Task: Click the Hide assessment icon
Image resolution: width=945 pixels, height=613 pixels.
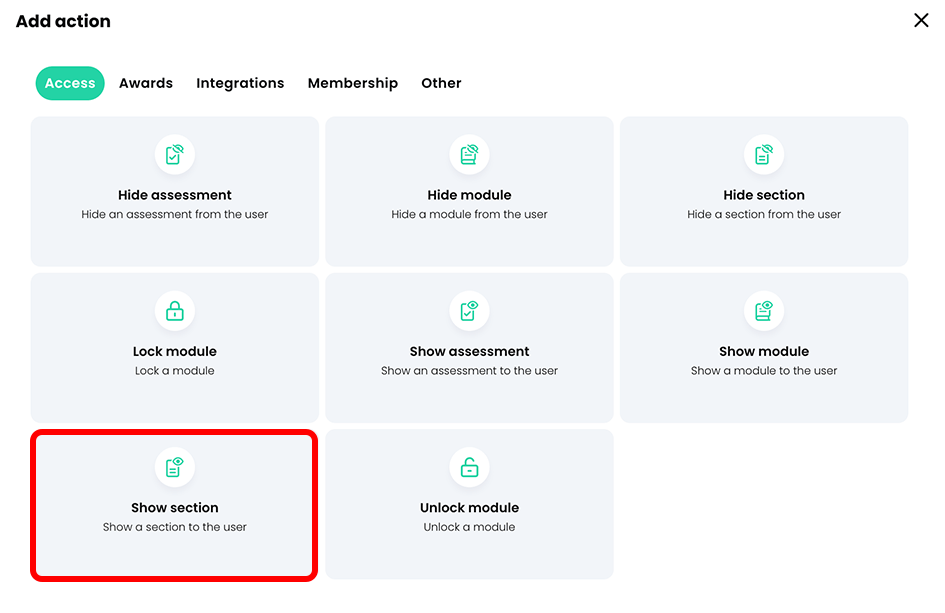Action: coord(175,155)
